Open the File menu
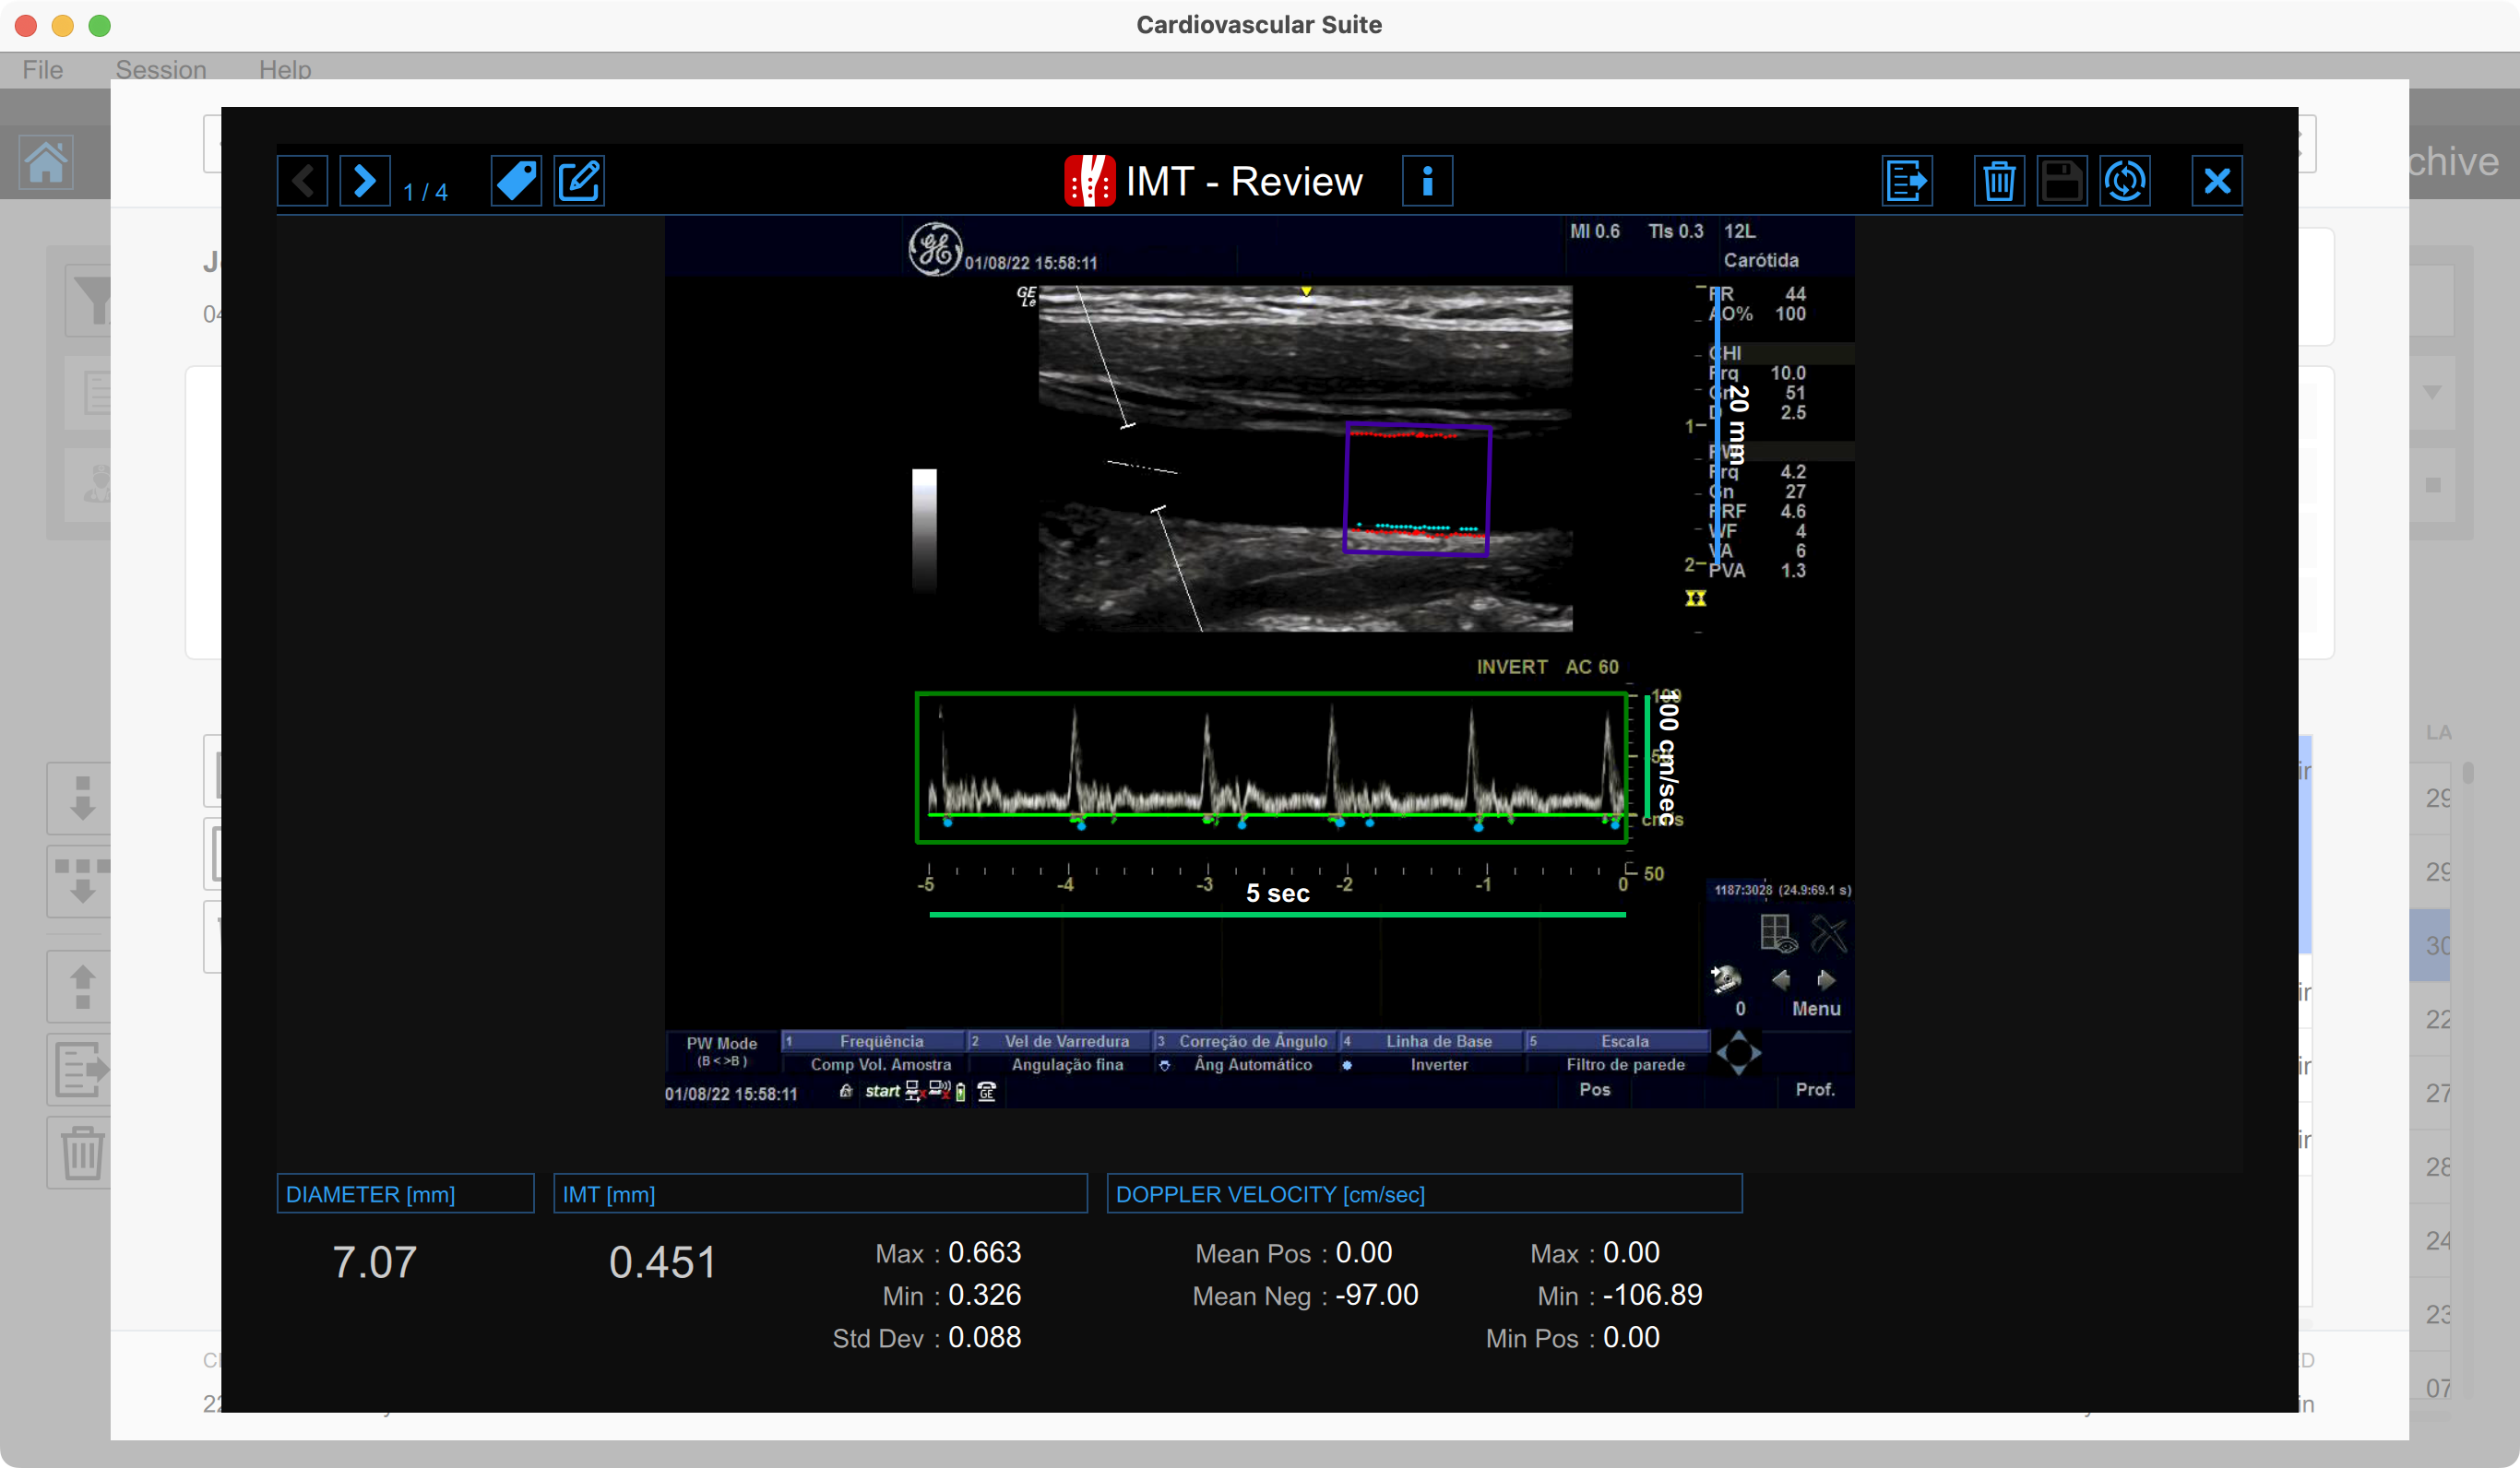Image resolution: width=2520 pixels, height=1468 pixels. pyautogui.click(x=42, y=69)
